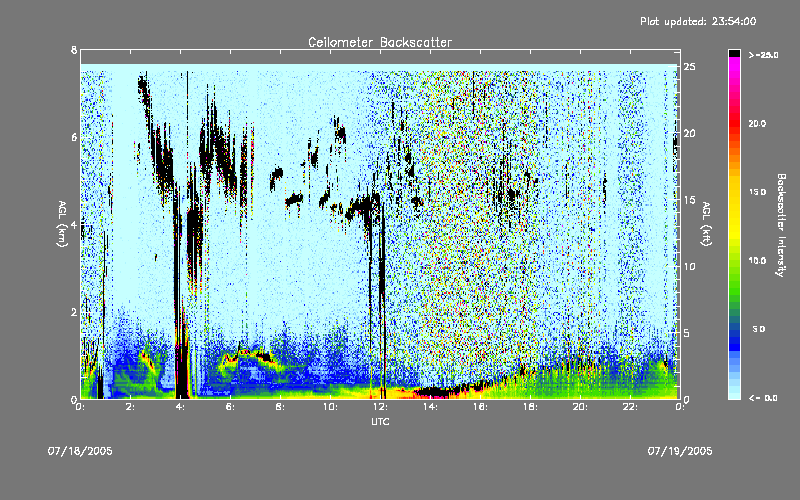Click the '20:' hour tick on x-axis

tap(580, 407)
